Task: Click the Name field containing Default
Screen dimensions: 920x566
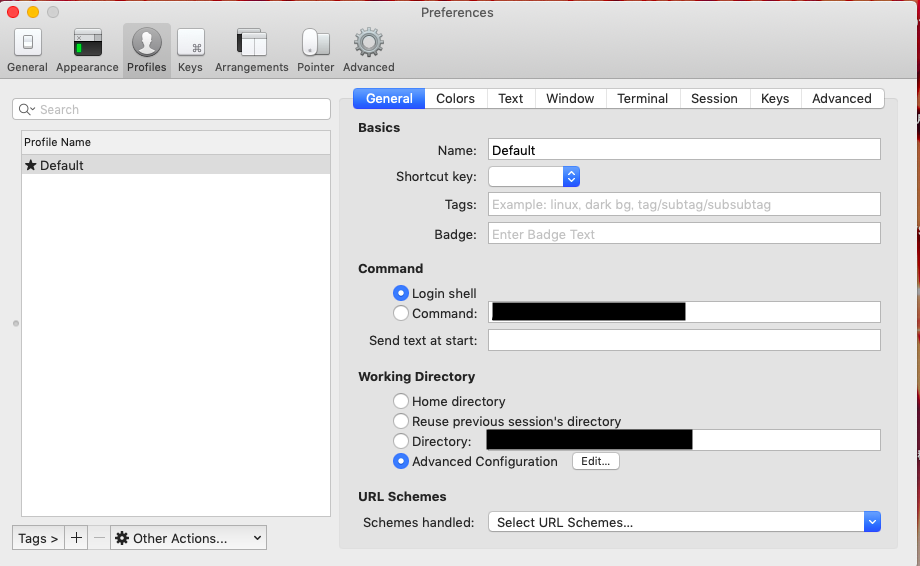Action: pyautogui.click(x=684, y=150)
